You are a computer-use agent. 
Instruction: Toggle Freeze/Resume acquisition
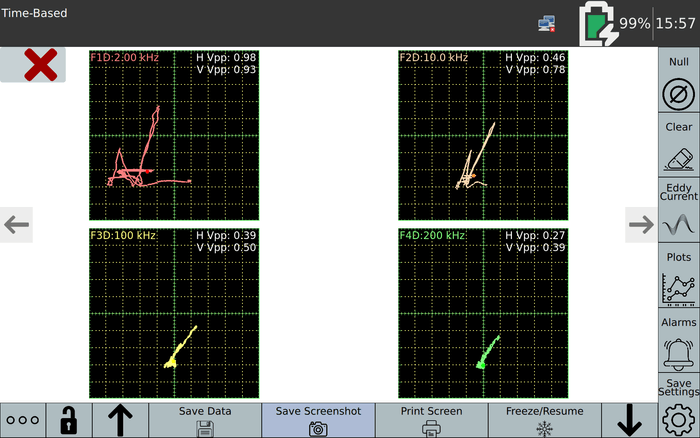click(544, 420)
